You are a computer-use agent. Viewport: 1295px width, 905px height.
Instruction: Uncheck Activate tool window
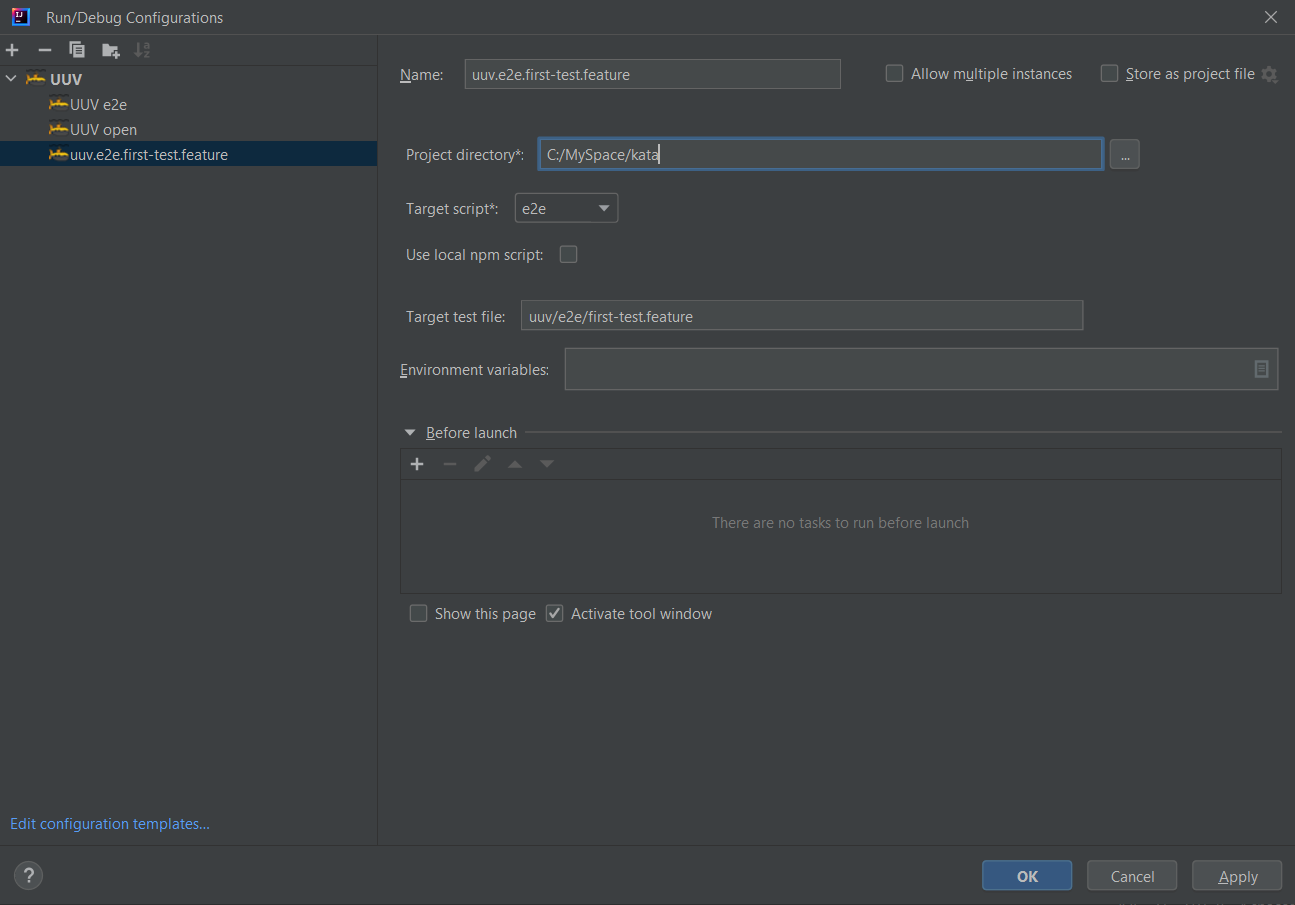(x=555, y=613)
